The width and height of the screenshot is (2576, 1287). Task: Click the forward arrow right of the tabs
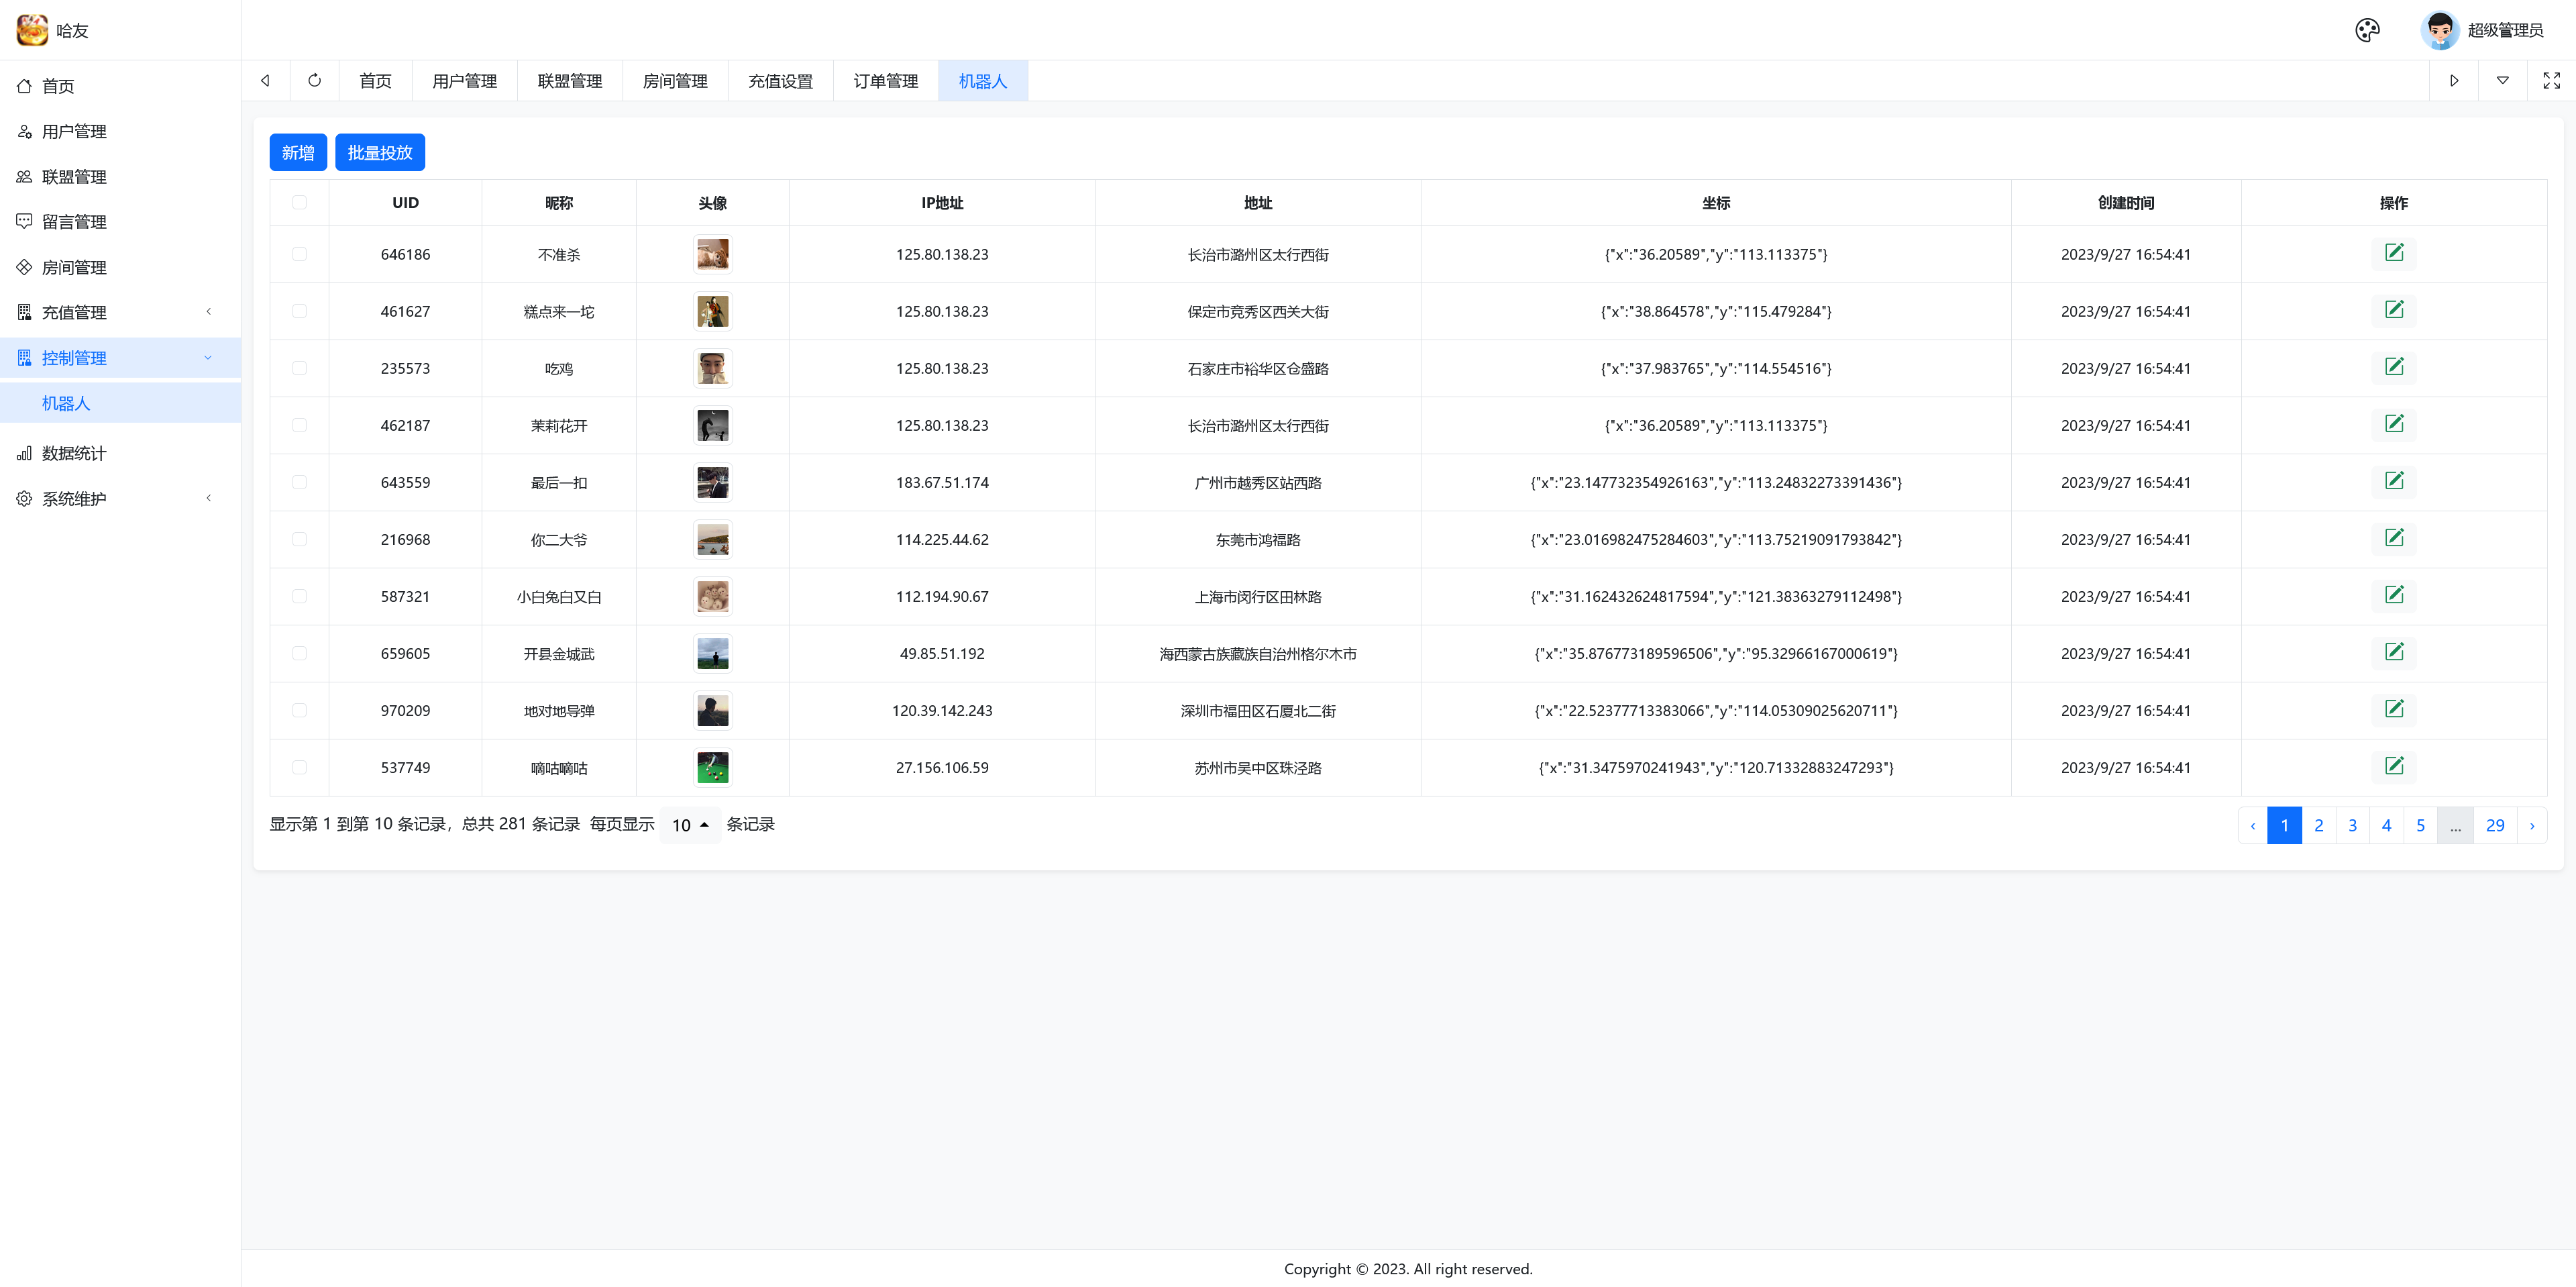point(2454,80)
